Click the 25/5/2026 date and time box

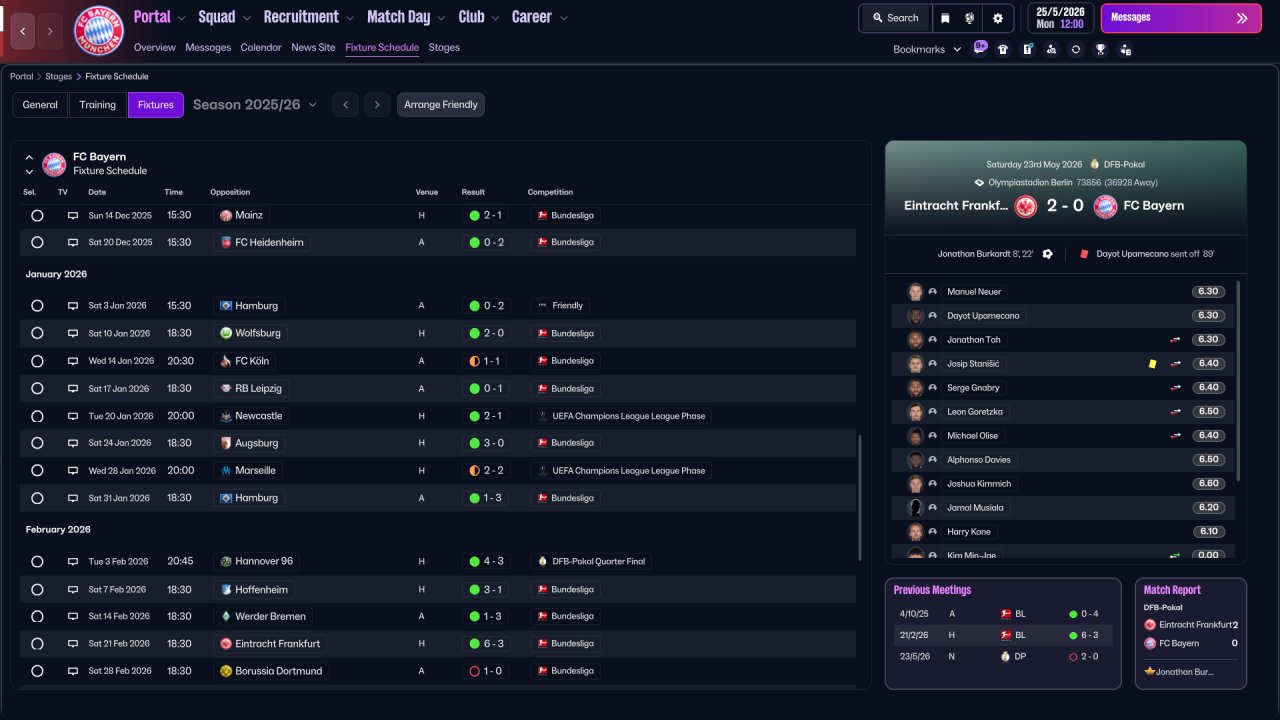point(1061,18)
